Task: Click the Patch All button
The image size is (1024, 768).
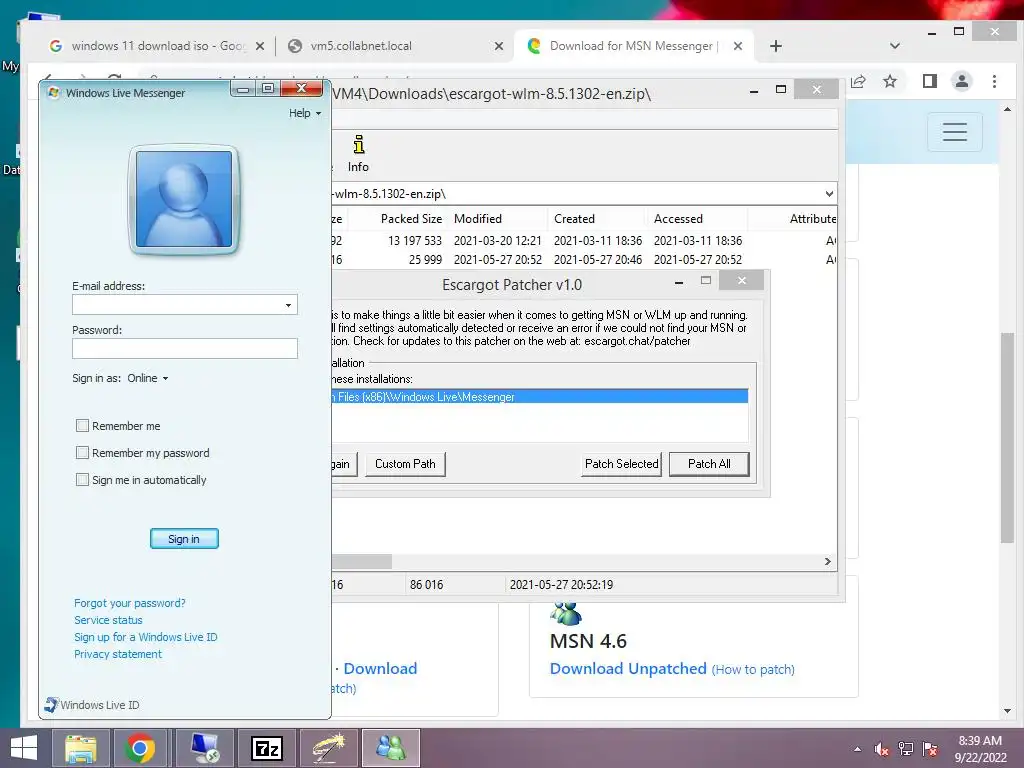Action: pyautogui.click(x=709, y=464)
